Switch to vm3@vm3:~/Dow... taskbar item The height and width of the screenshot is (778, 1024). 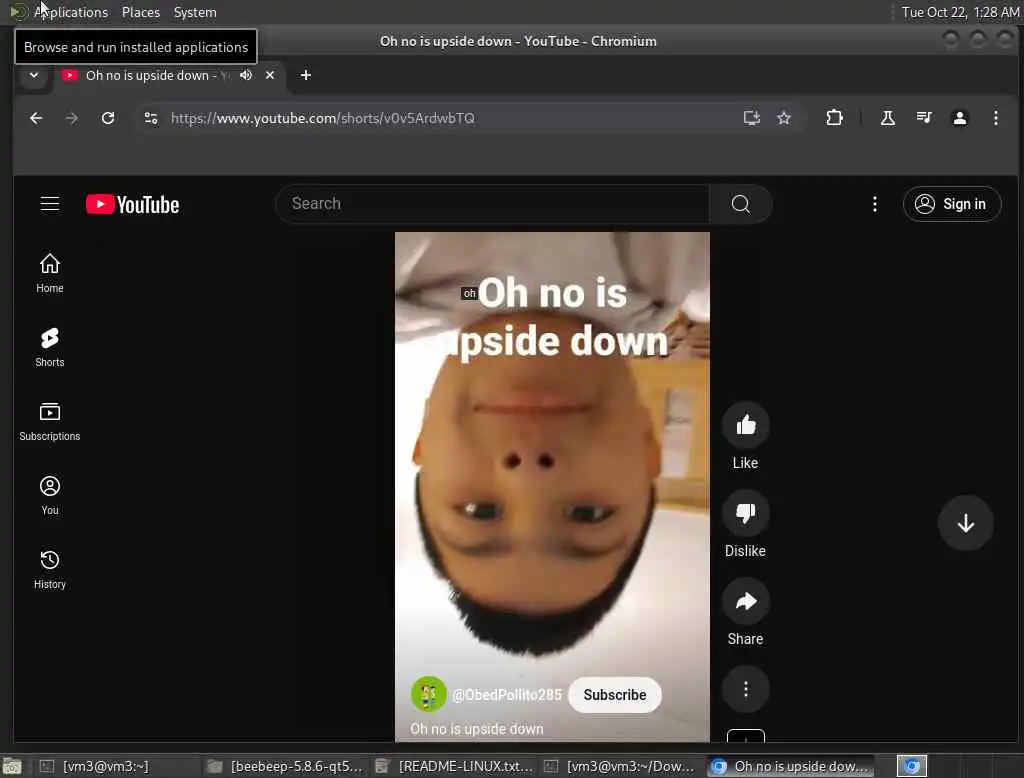[x=620, y=766]
